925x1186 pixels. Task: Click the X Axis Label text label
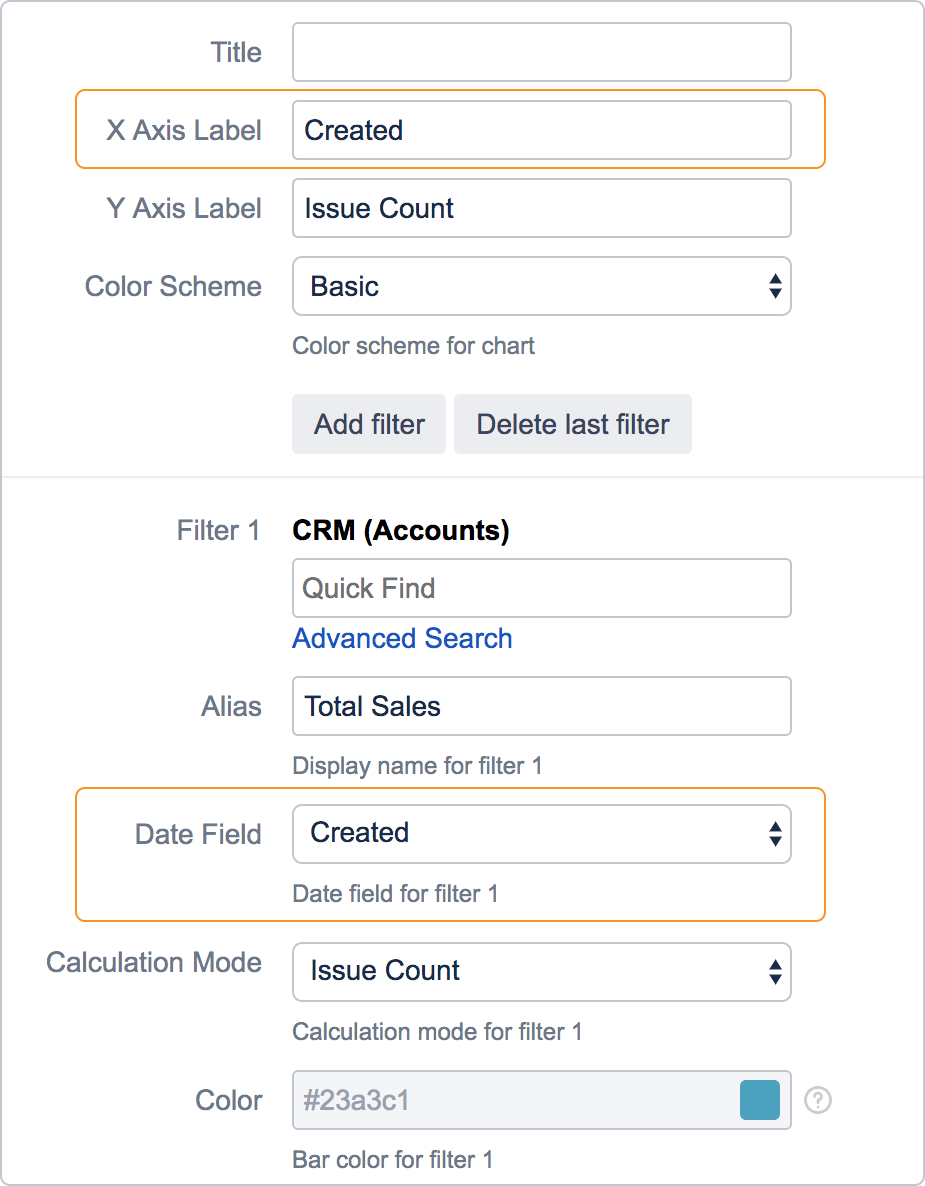(184, 130)
